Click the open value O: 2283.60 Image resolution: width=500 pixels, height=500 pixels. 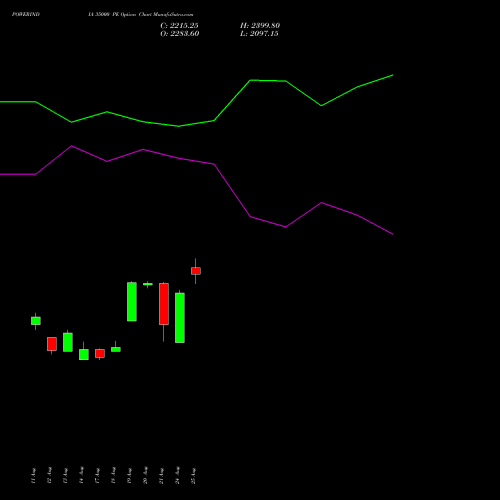tap(180, 33)
